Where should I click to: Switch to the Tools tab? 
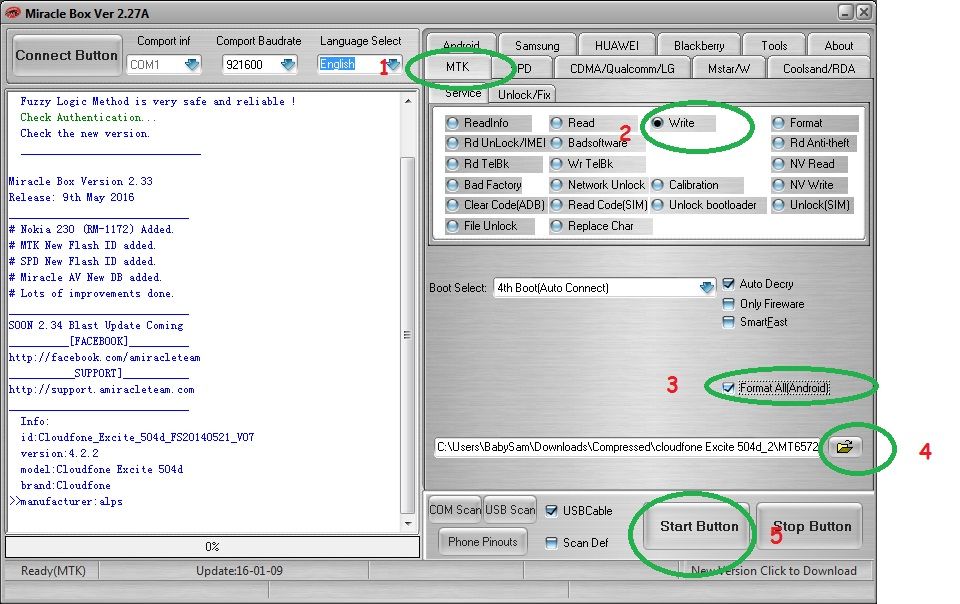point(774,46)
